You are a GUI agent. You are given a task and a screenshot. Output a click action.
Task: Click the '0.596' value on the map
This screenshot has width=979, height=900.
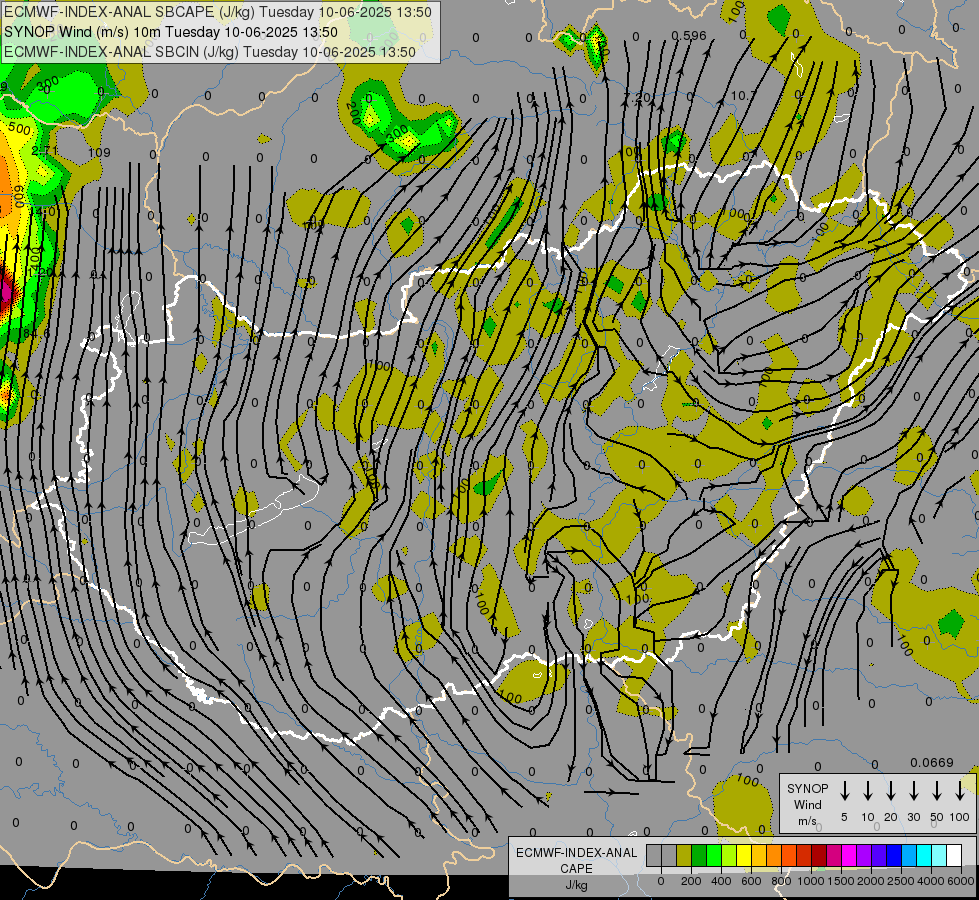(x=689, y=36)
